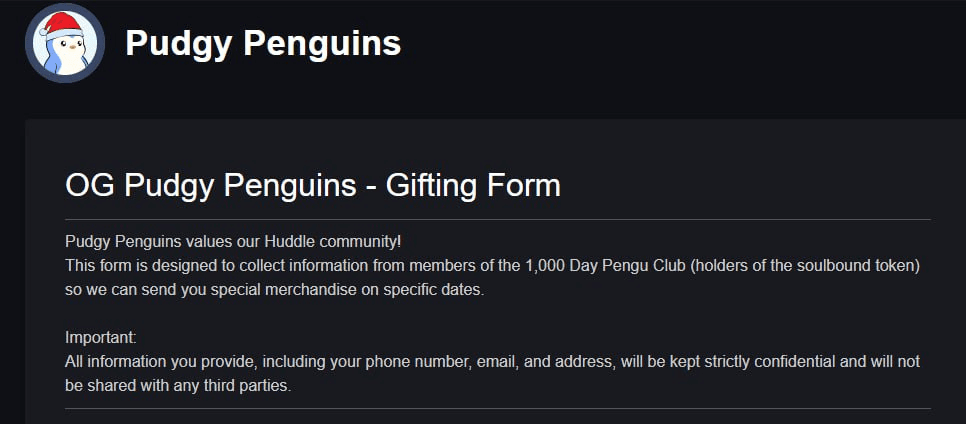The image size is (966, 424).
Task: Click the divider line below the form heading
Action: point(498,219)
